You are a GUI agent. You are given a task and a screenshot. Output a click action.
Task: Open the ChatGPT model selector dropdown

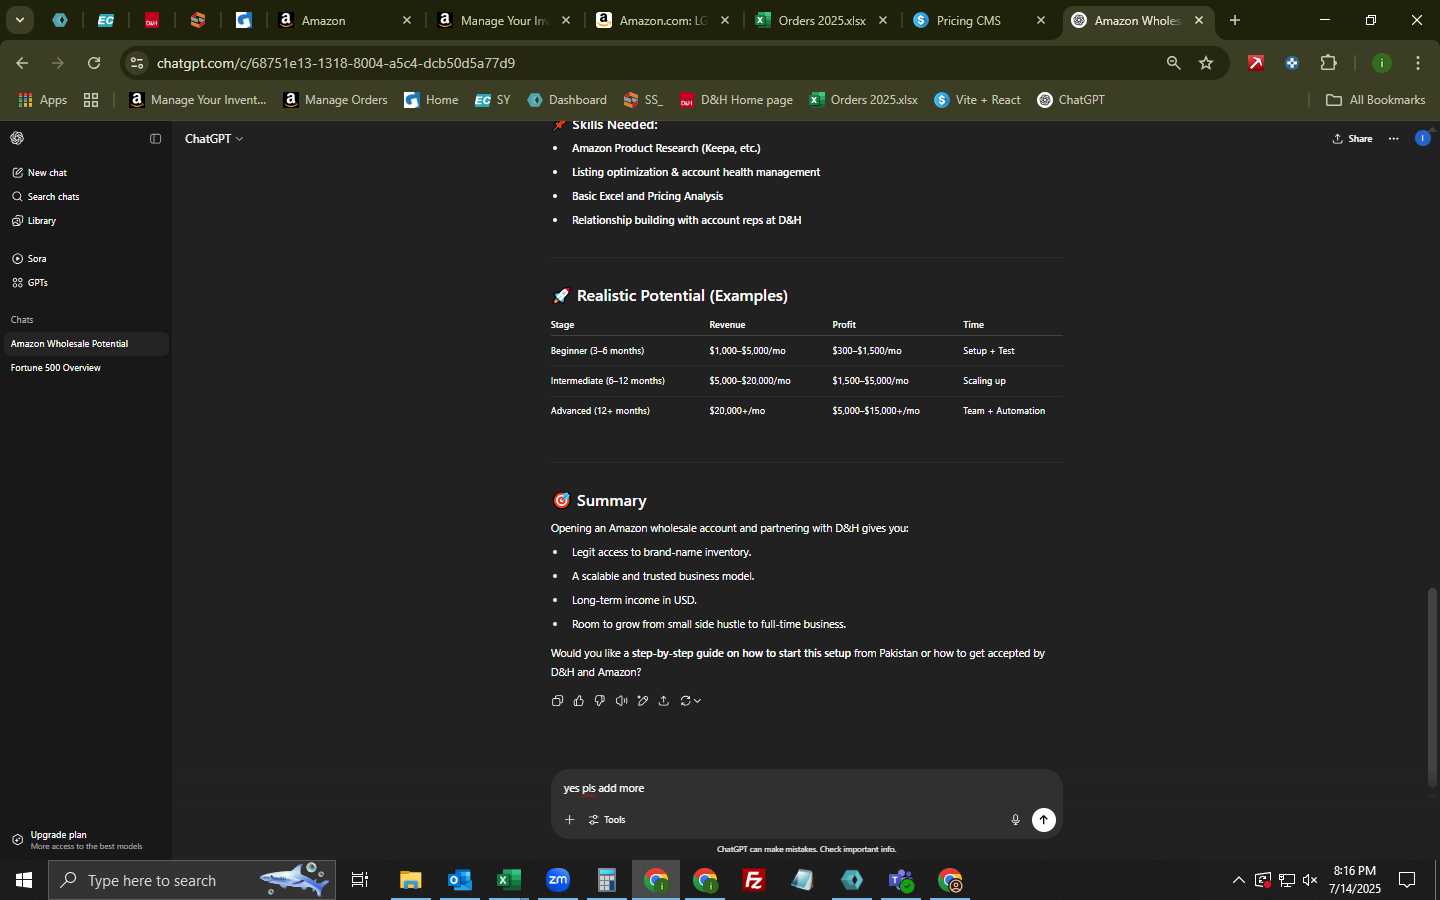click(214, 139)
